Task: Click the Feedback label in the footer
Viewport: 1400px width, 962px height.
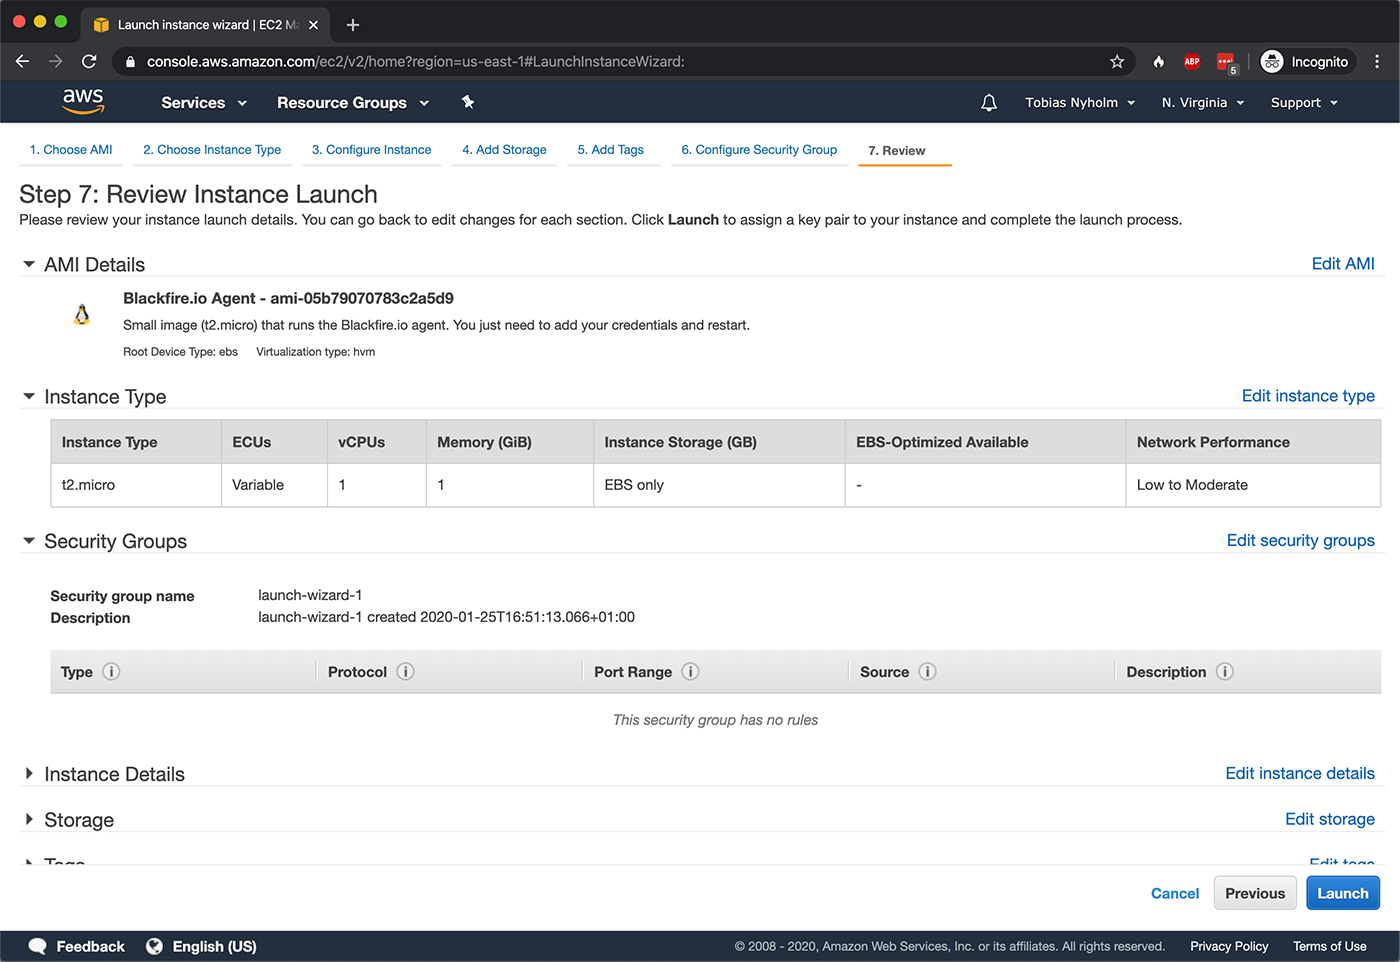Action: (91, 946)
